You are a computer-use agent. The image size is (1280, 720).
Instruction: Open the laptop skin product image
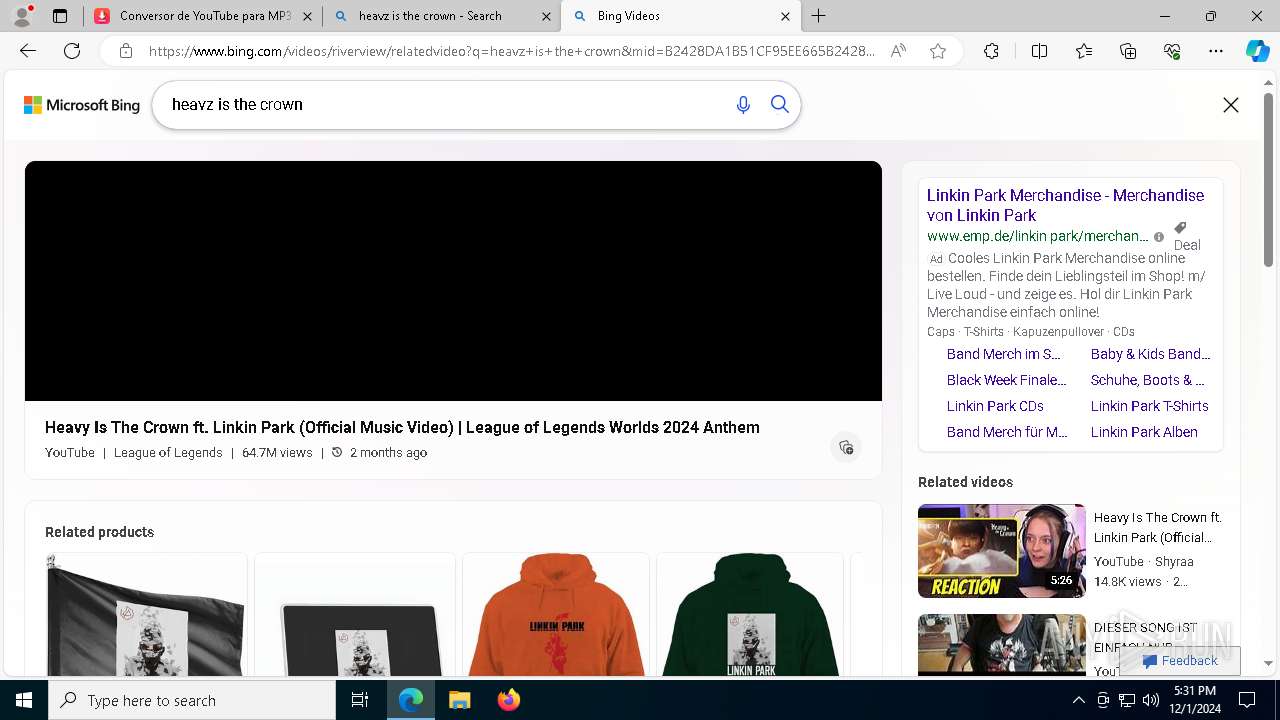click(x=355, y=615)
